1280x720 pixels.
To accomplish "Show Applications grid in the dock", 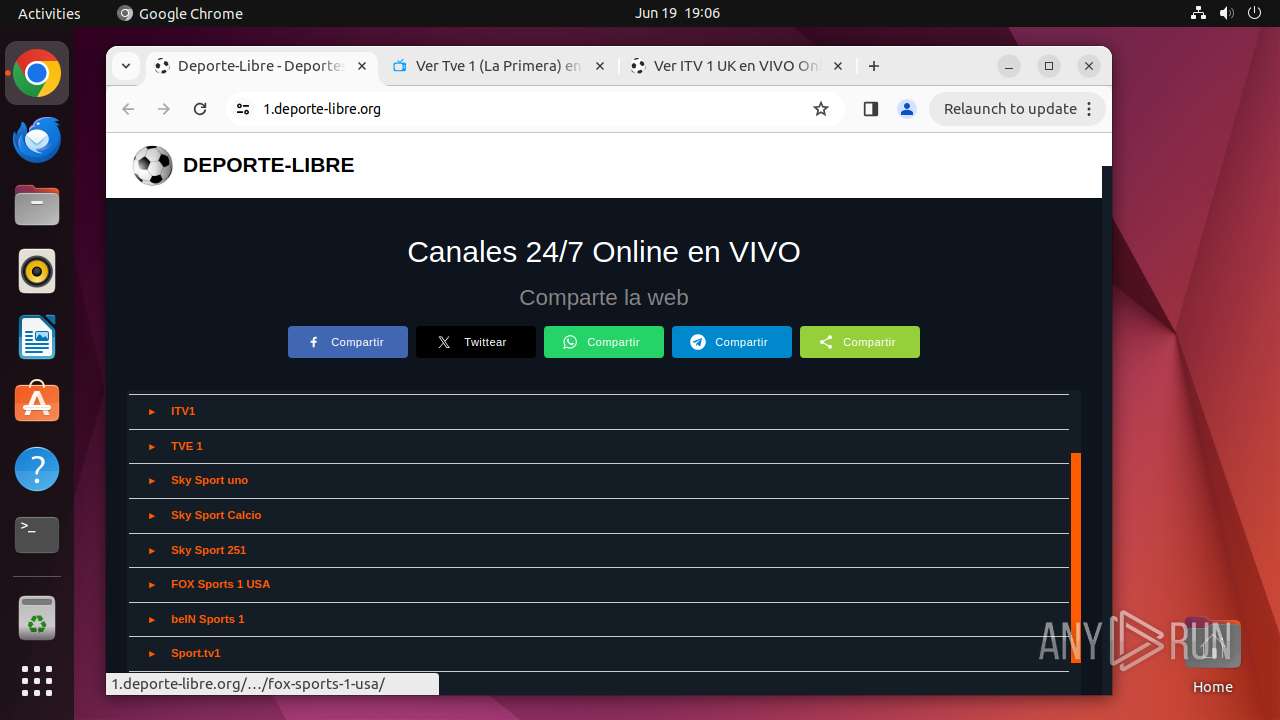I will coord(37,681).
